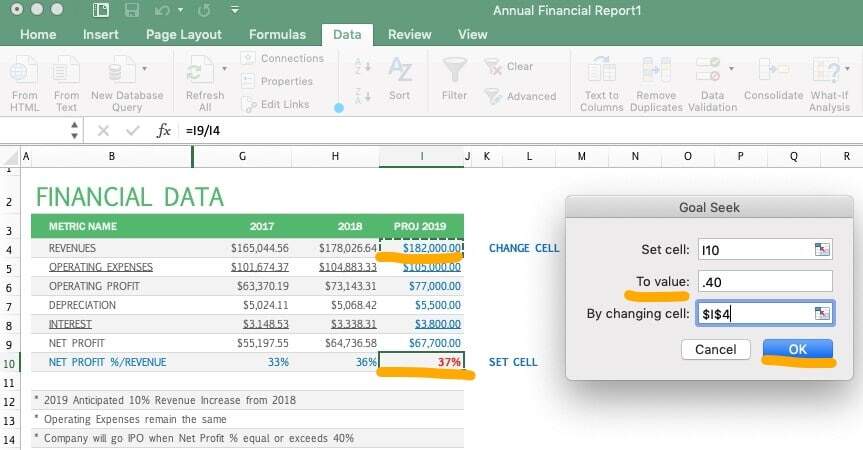The width and height of the screenshot is (863, 450).
Task: Click Text to Columns icon
Action: click(x=602, y=70)
